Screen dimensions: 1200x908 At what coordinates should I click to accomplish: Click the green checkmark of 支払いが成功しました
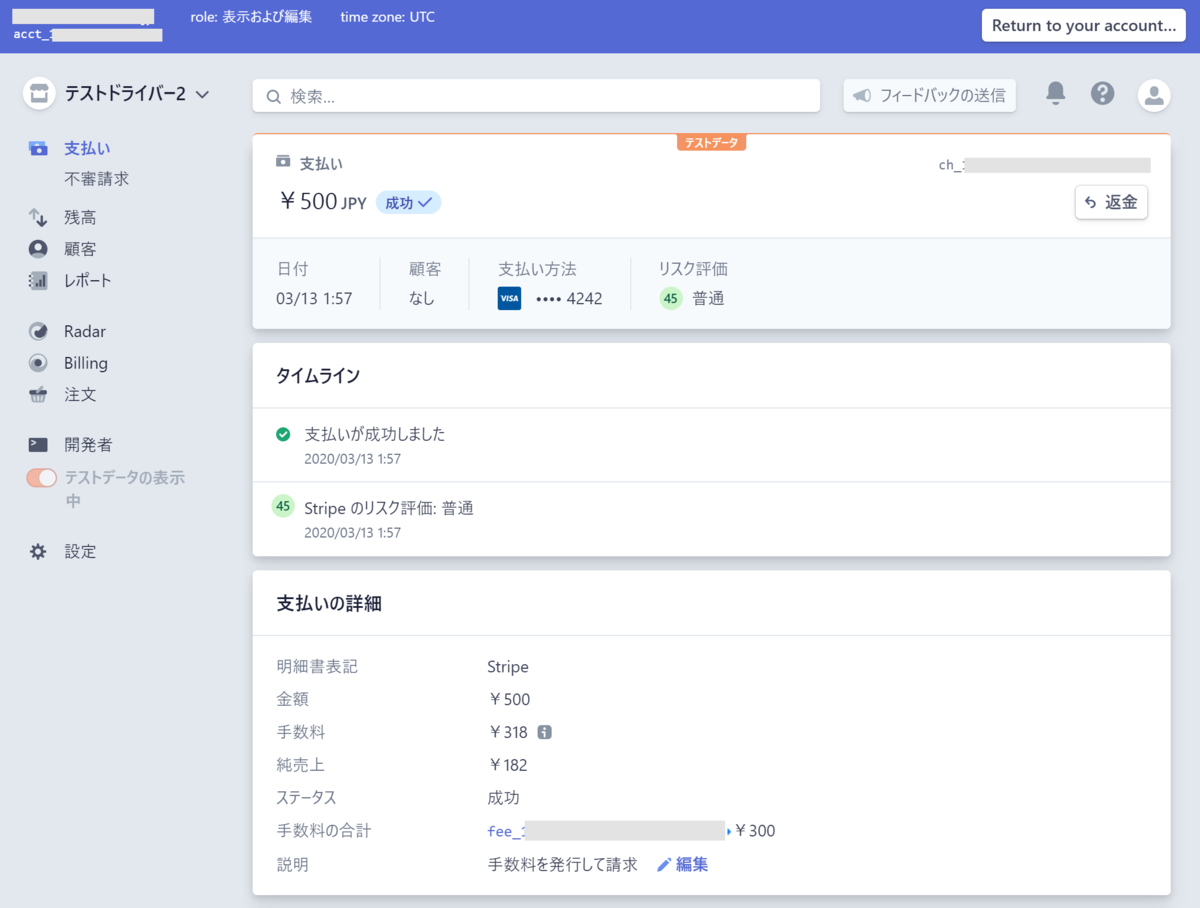283,434
